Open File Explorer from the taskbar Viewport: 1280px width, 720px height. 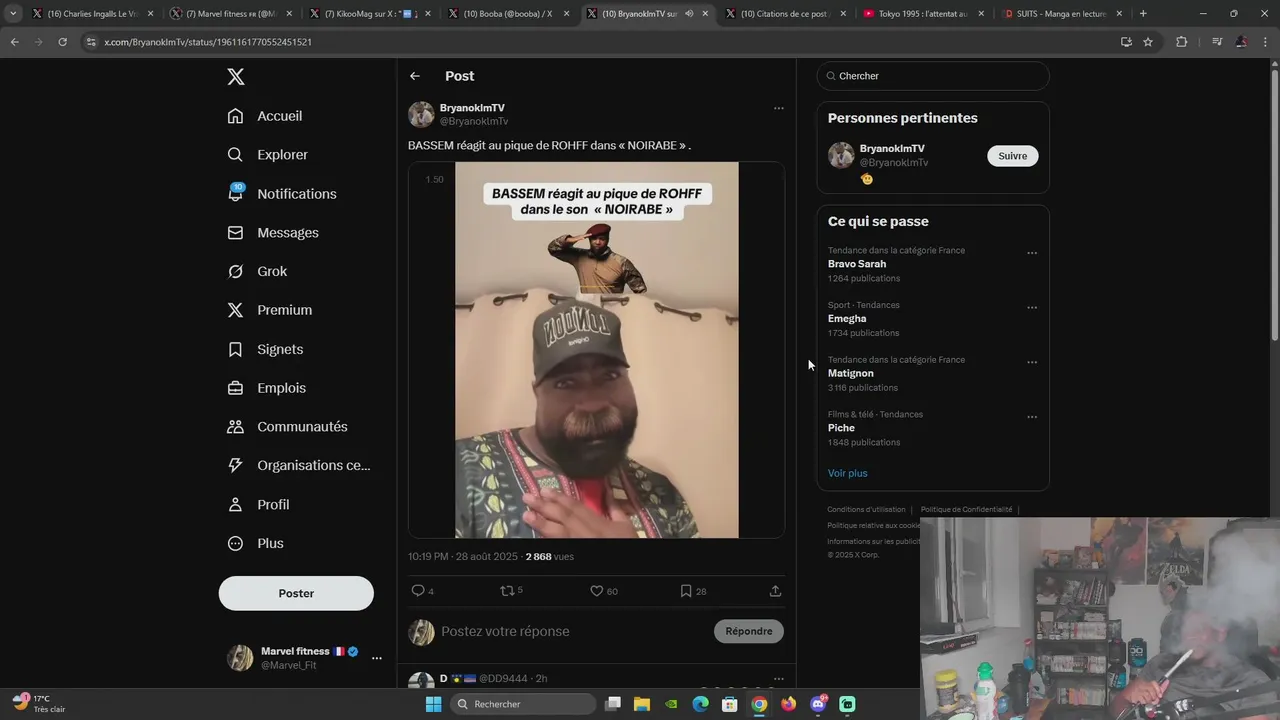[x=642, y=704]
